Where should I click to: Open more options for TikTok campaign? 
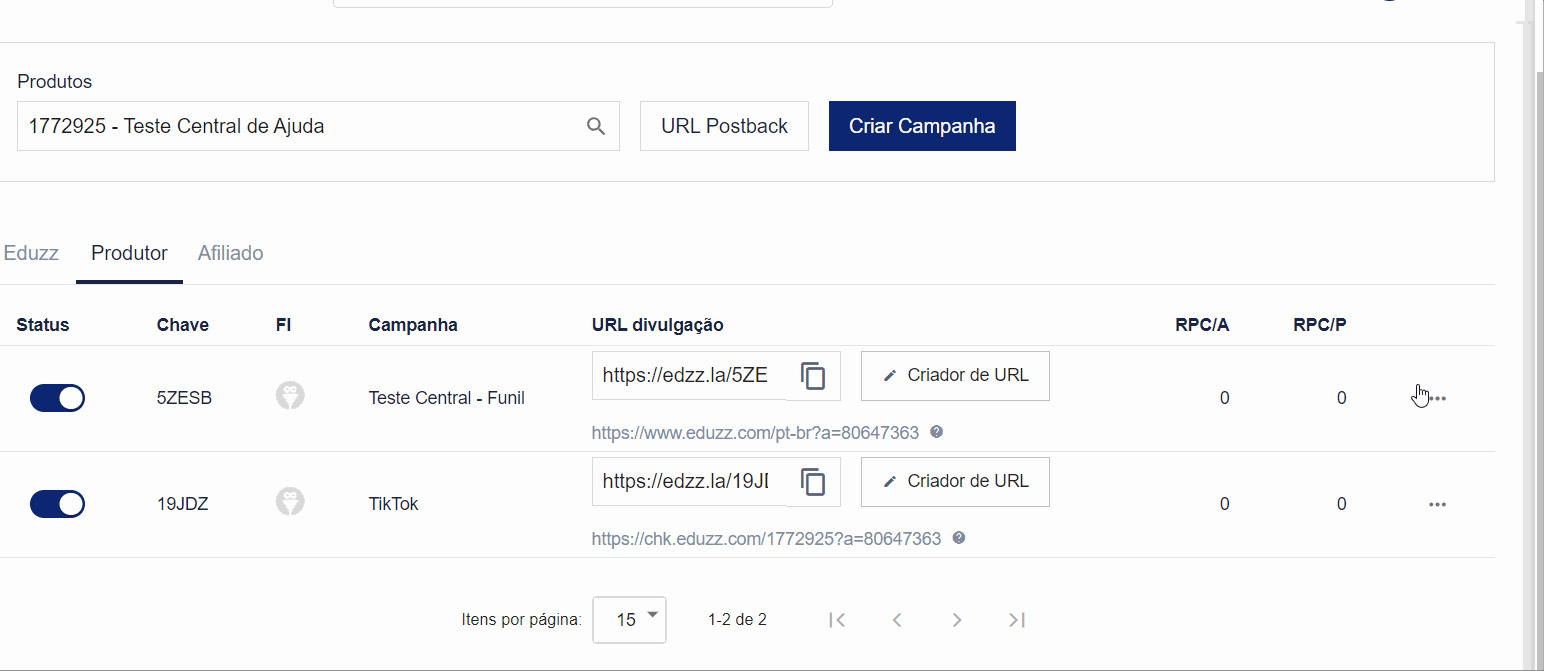[1438, 504]
